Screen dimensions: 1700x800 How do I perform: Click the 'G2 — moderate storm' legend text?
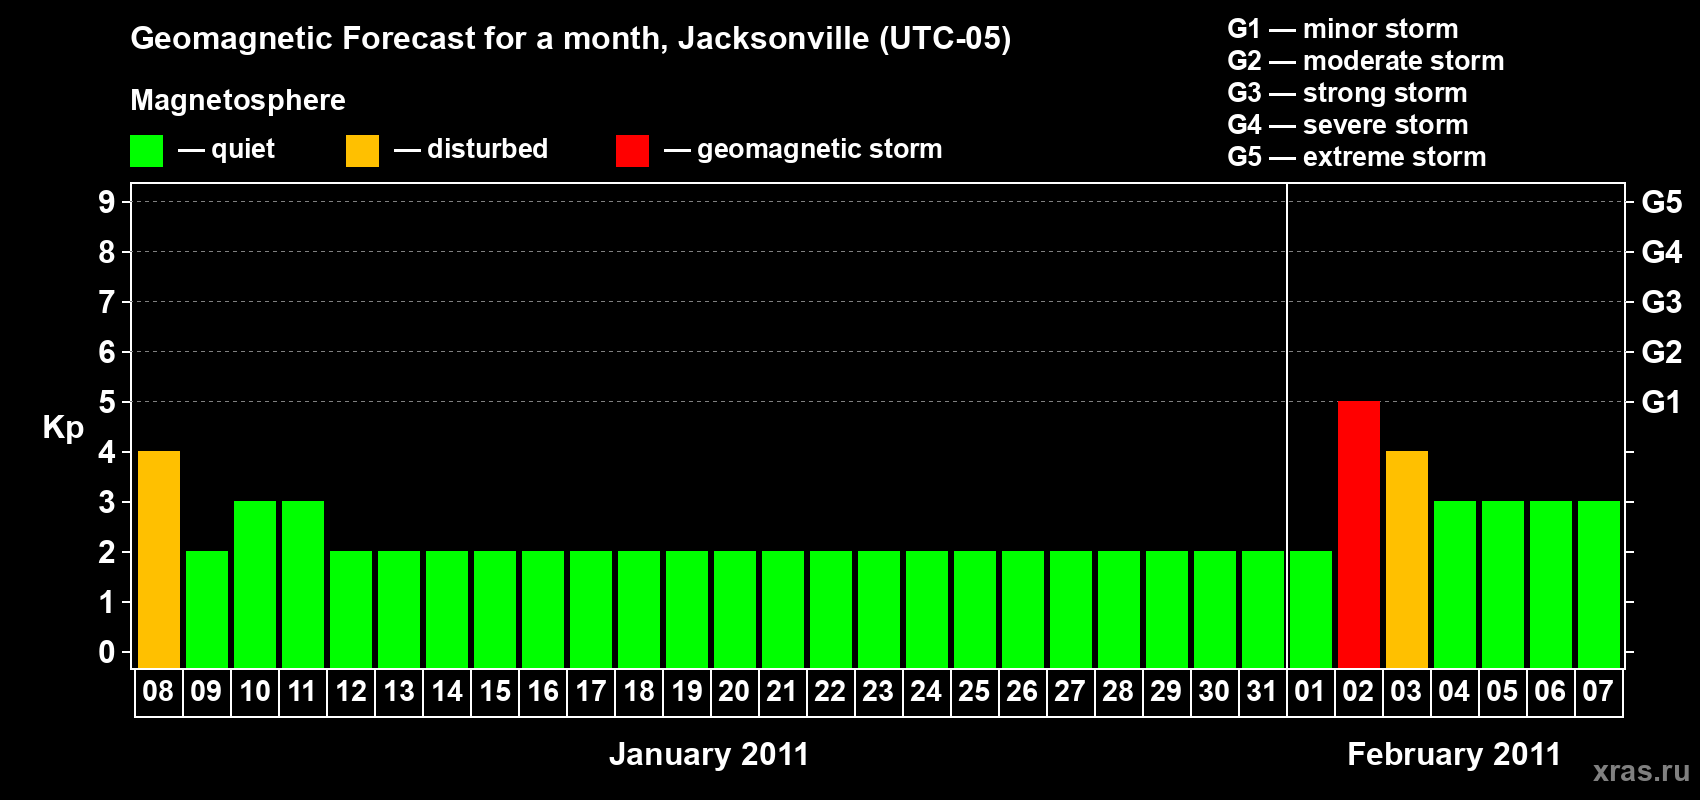point(1366,61)
